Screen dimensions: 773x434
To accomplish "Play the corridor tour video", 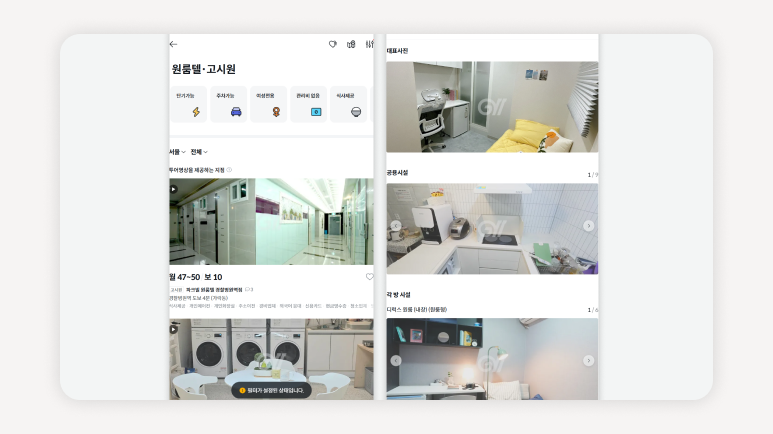I will point(174,189).
